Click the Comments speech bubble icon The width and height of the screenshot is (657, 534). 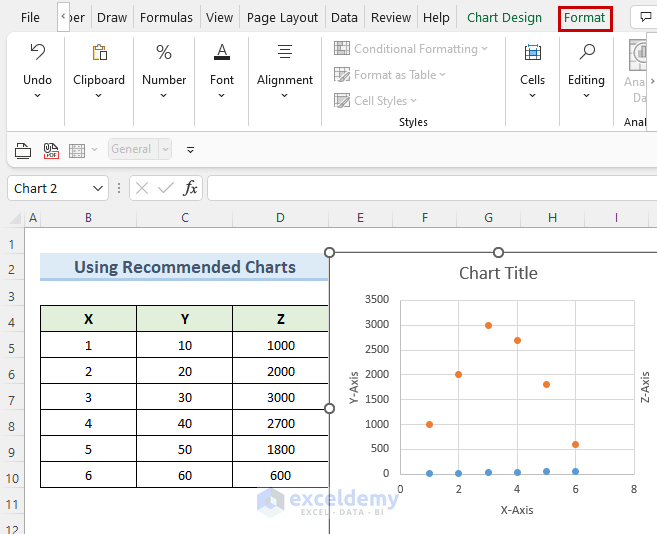[646, 17]
